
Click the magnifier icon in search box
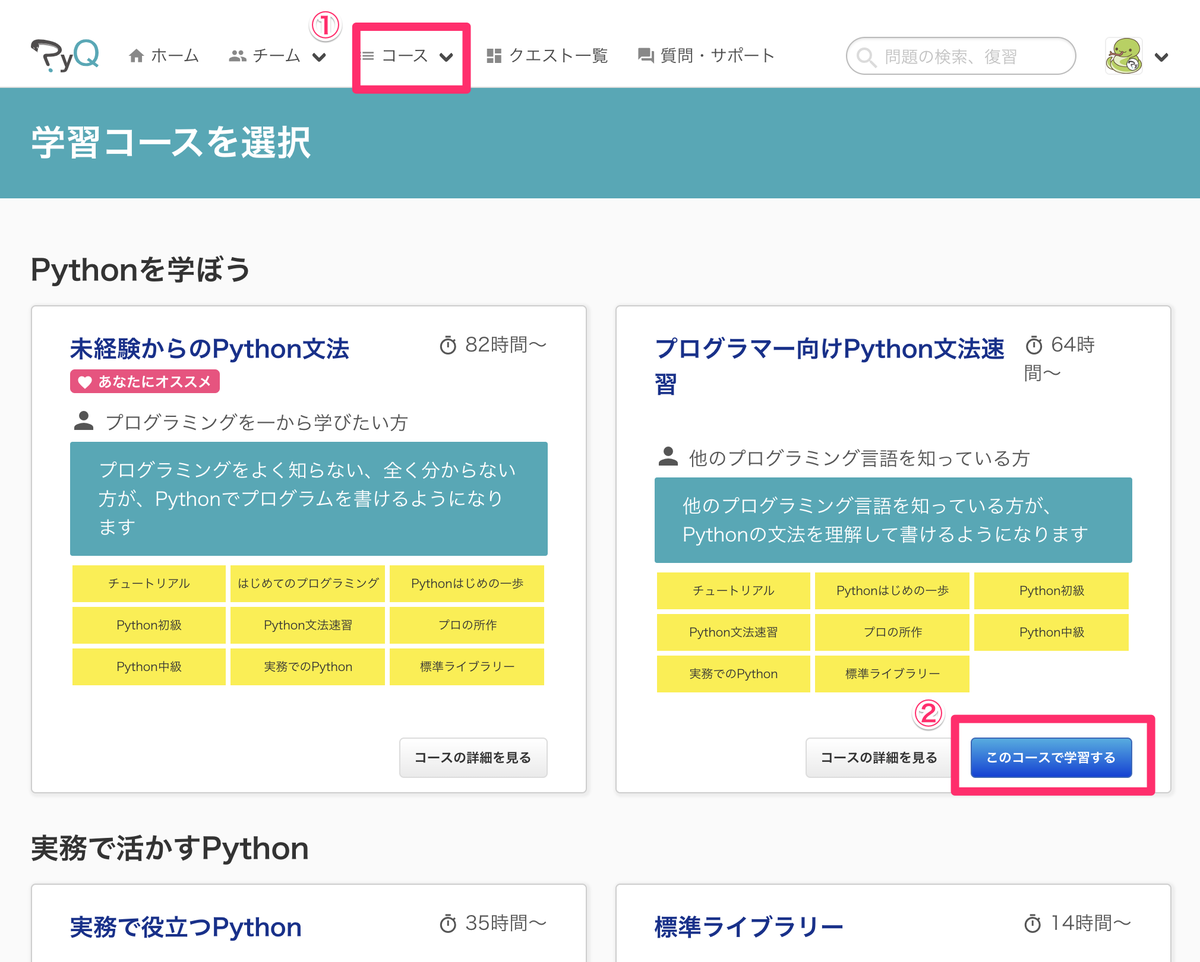click(x=866, y=57)
